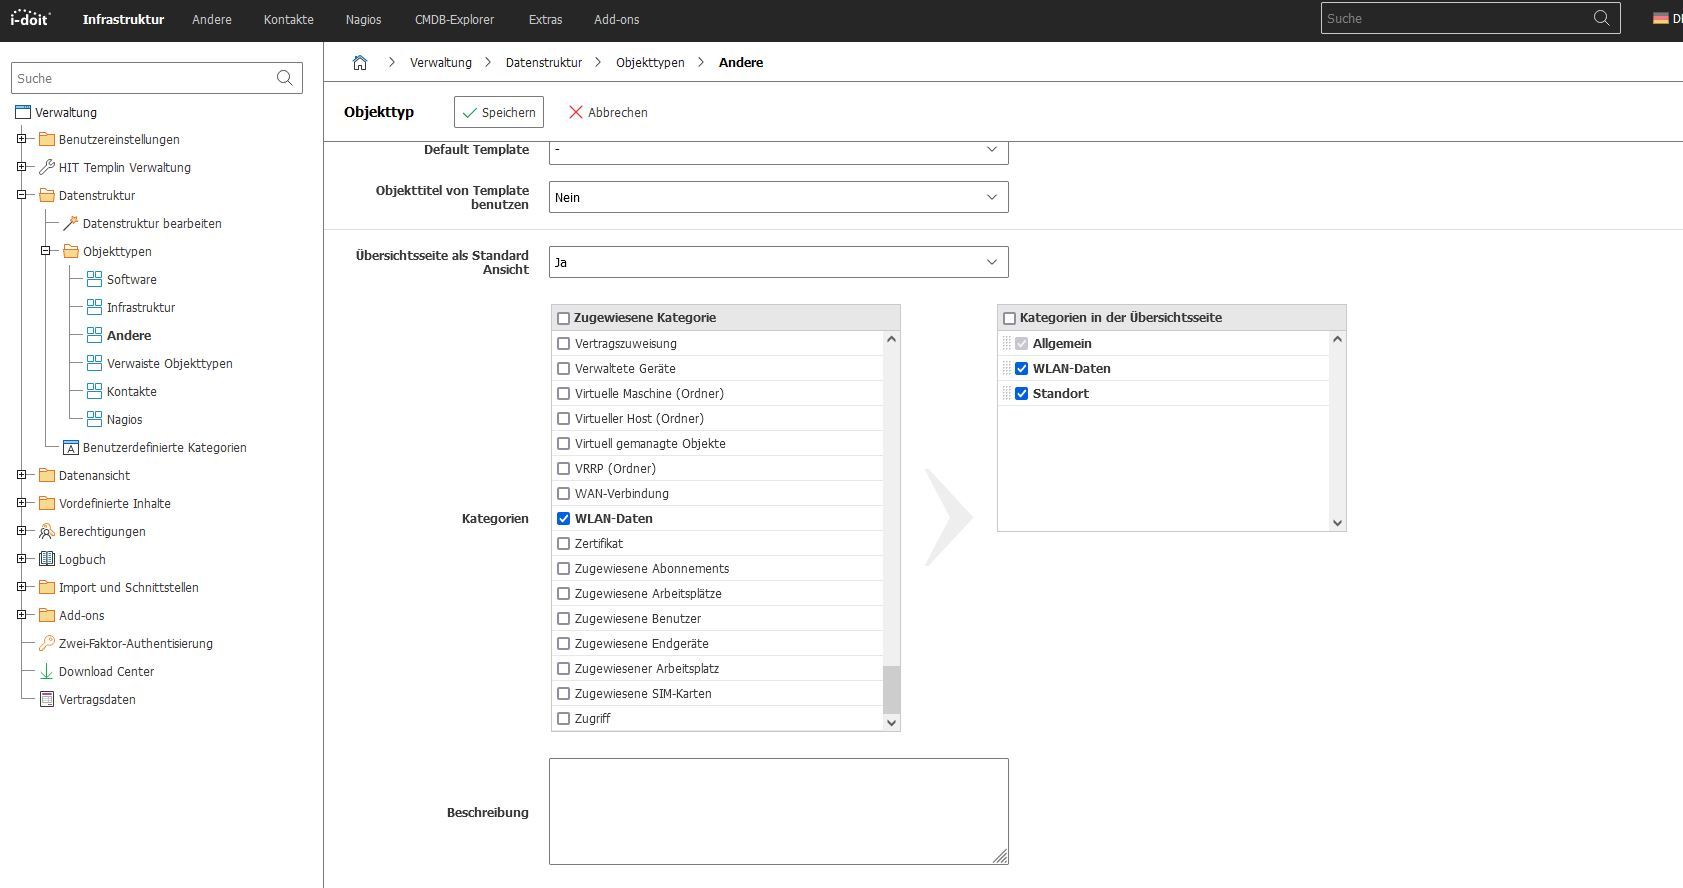This screenshot has width=1683, height=888.
Task: Open the Infrastruktur top menu
Action: point(123,19)
